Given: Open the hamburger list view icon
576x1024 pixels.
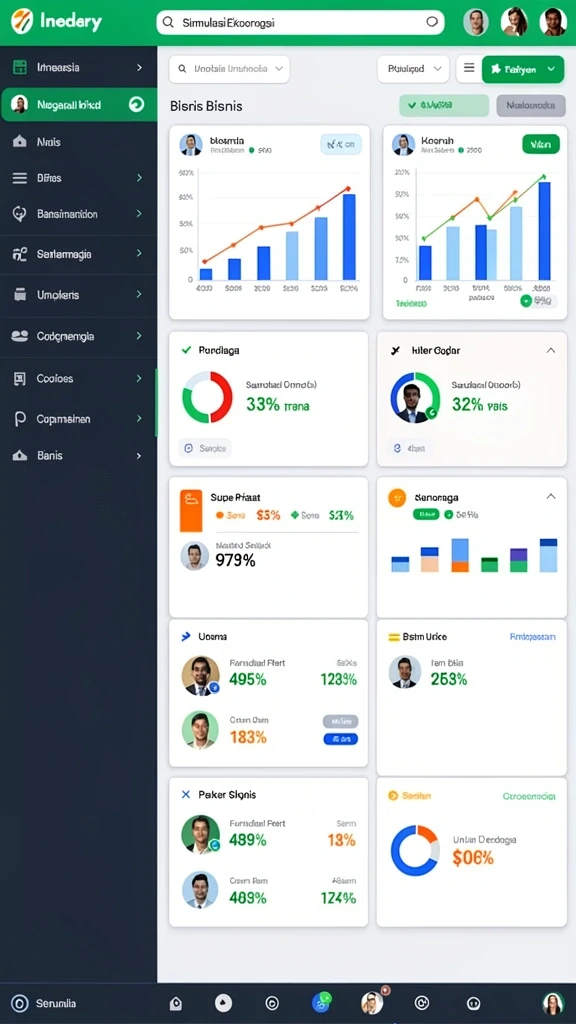Looking at the screenshot, I should coord(469,68).
